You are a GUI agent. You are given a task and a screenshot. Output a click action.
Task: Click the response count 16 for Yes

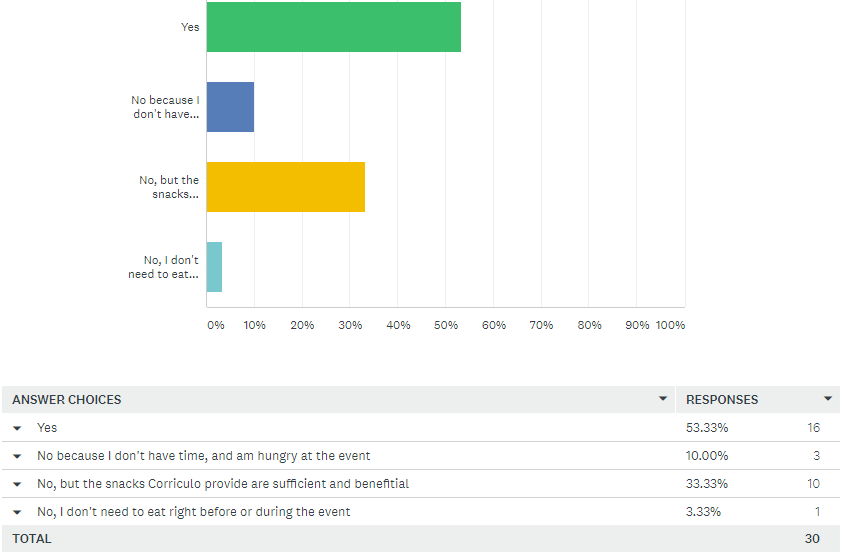pos(813,428)
